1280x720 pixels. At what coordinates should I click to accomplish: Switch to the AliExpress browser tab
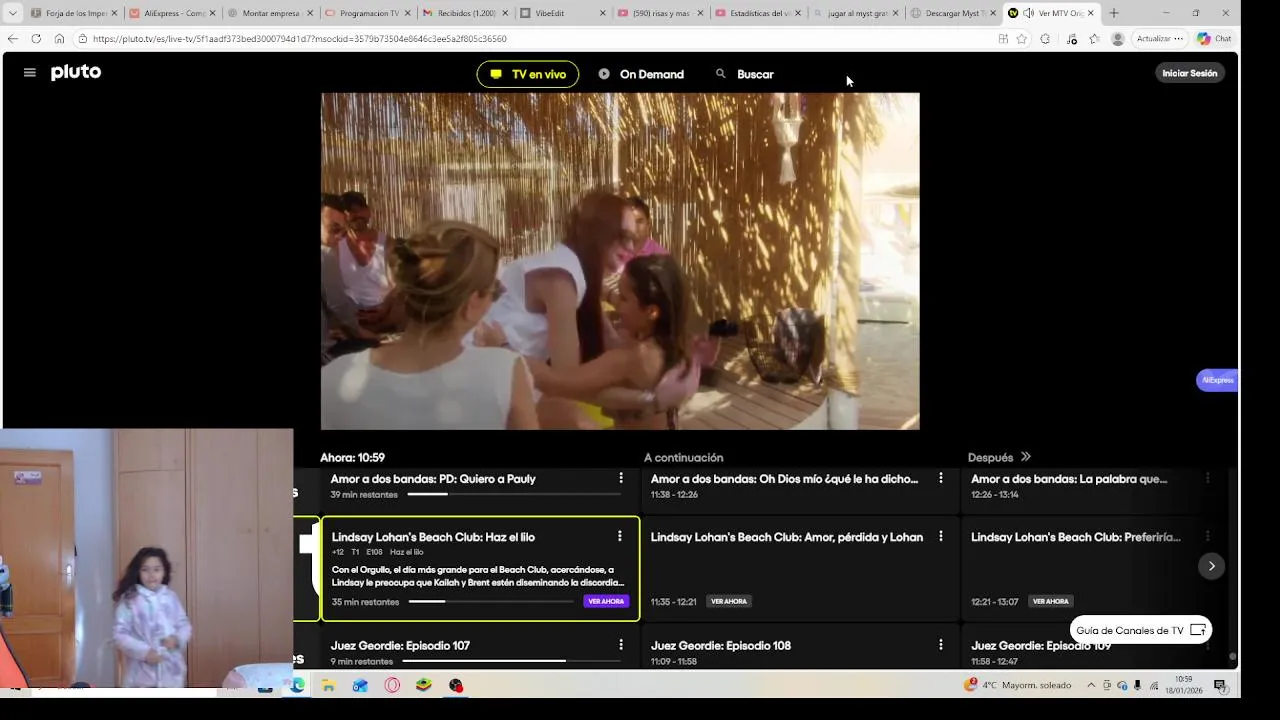point(173,13)
